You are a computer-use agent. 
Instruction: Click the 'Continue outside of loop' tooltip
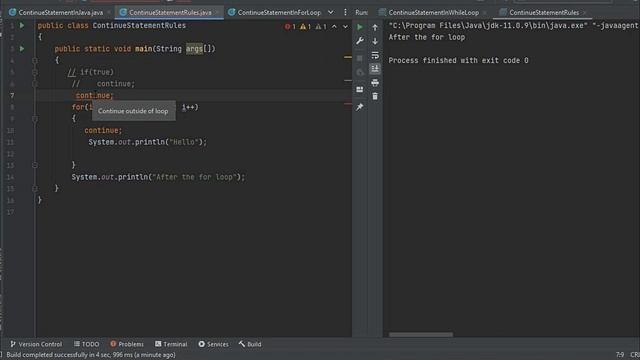133,111
